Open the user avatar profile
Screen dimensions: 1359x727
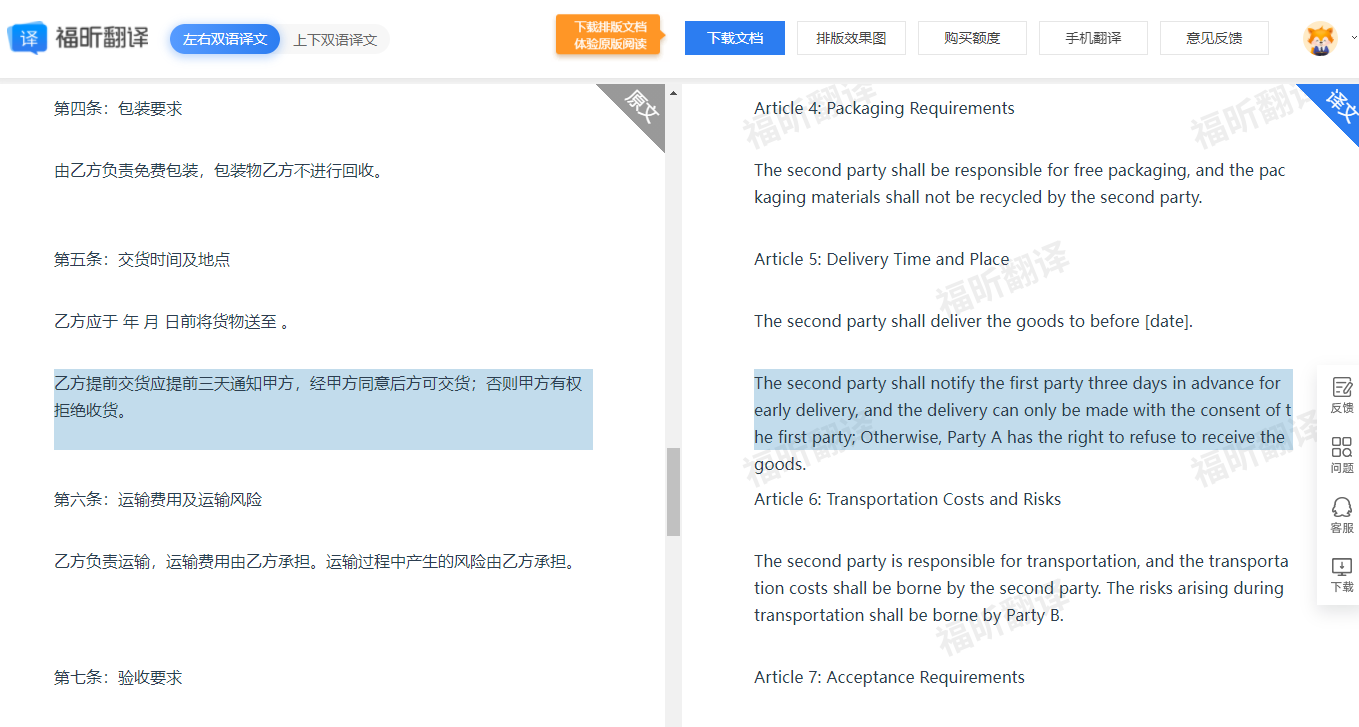click(1320, 39)
